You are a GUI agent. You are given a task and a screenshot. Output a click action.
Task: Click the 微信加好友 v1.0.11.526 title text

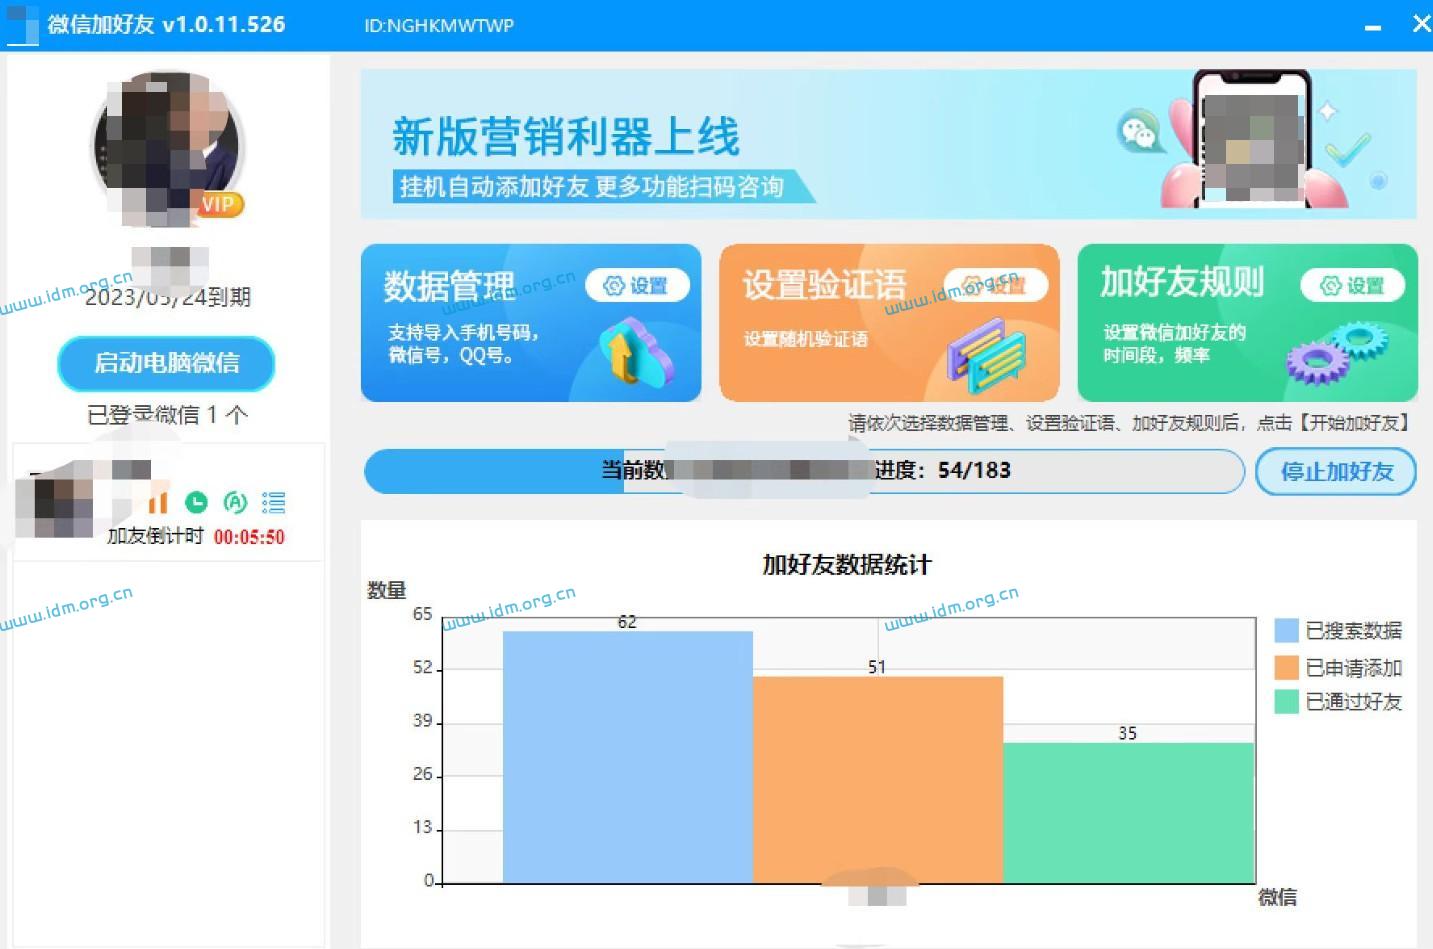click(x=166, y=24)
